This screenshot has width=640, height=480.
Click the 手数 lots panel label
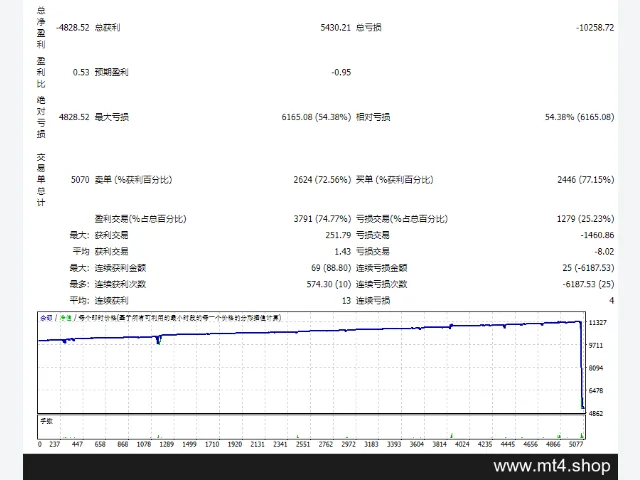(x=47, y=421)
